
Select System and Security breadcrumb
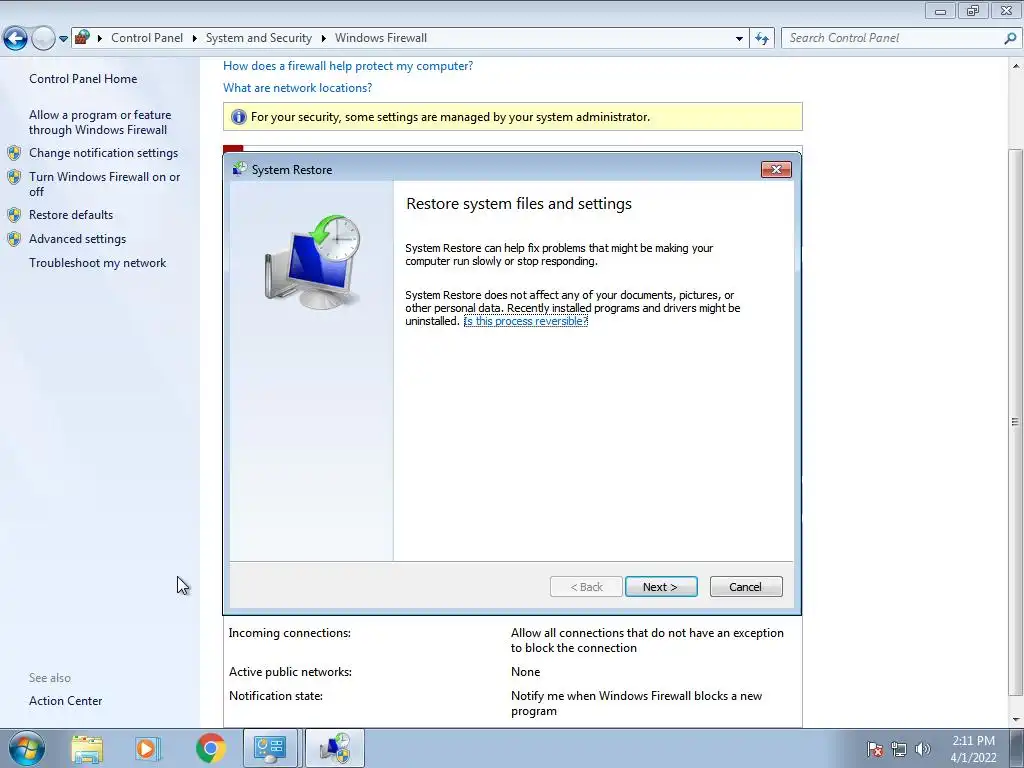[x=259, y=38]
